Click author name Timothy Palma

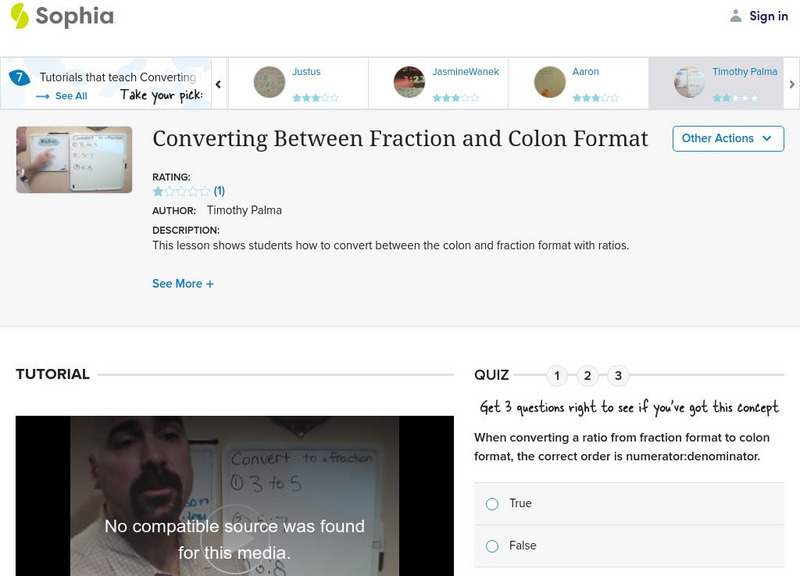tap(244, 210)
